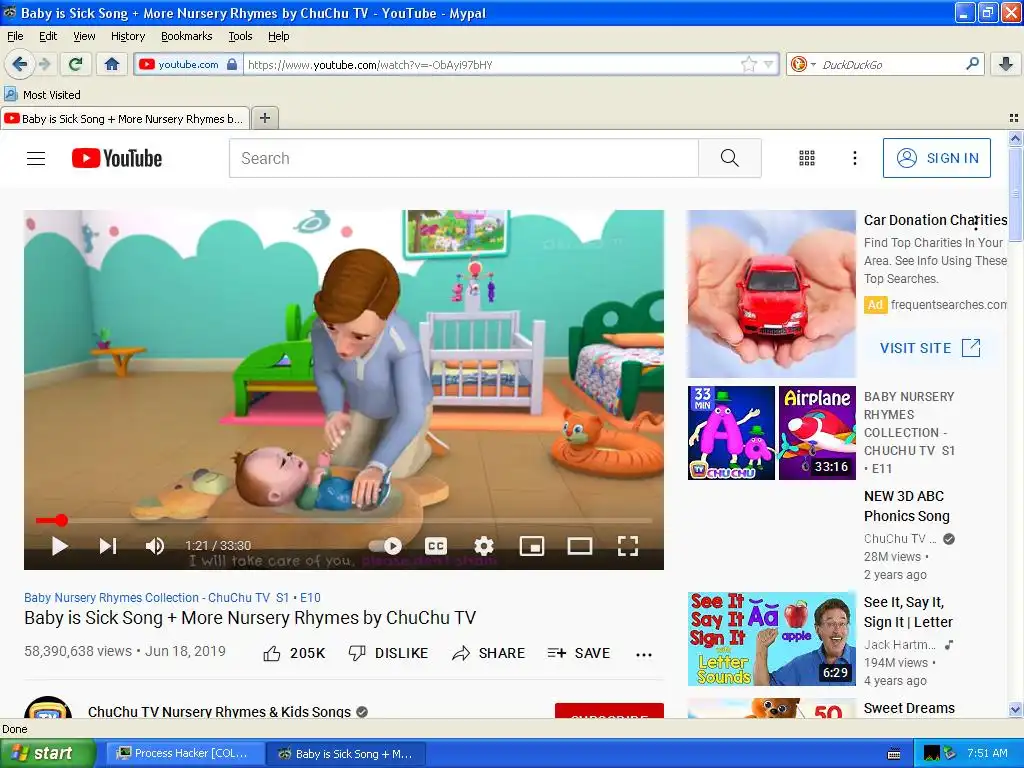This screenshot has height=768, width=1024.
Task: Click the YouTube search magnifier button
Action: coord(729,158)
